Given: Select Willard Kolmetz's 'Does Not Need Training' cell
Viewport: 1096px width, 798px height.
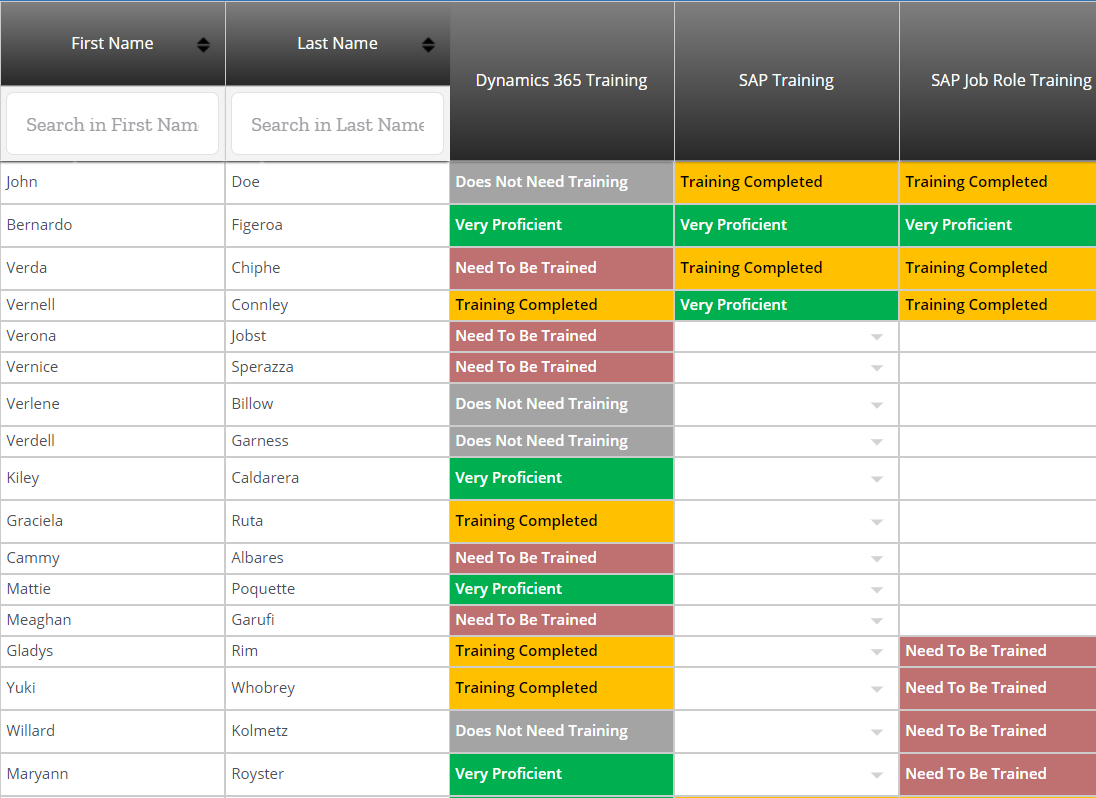Looking at the screenshot, I should coord(561,731).
